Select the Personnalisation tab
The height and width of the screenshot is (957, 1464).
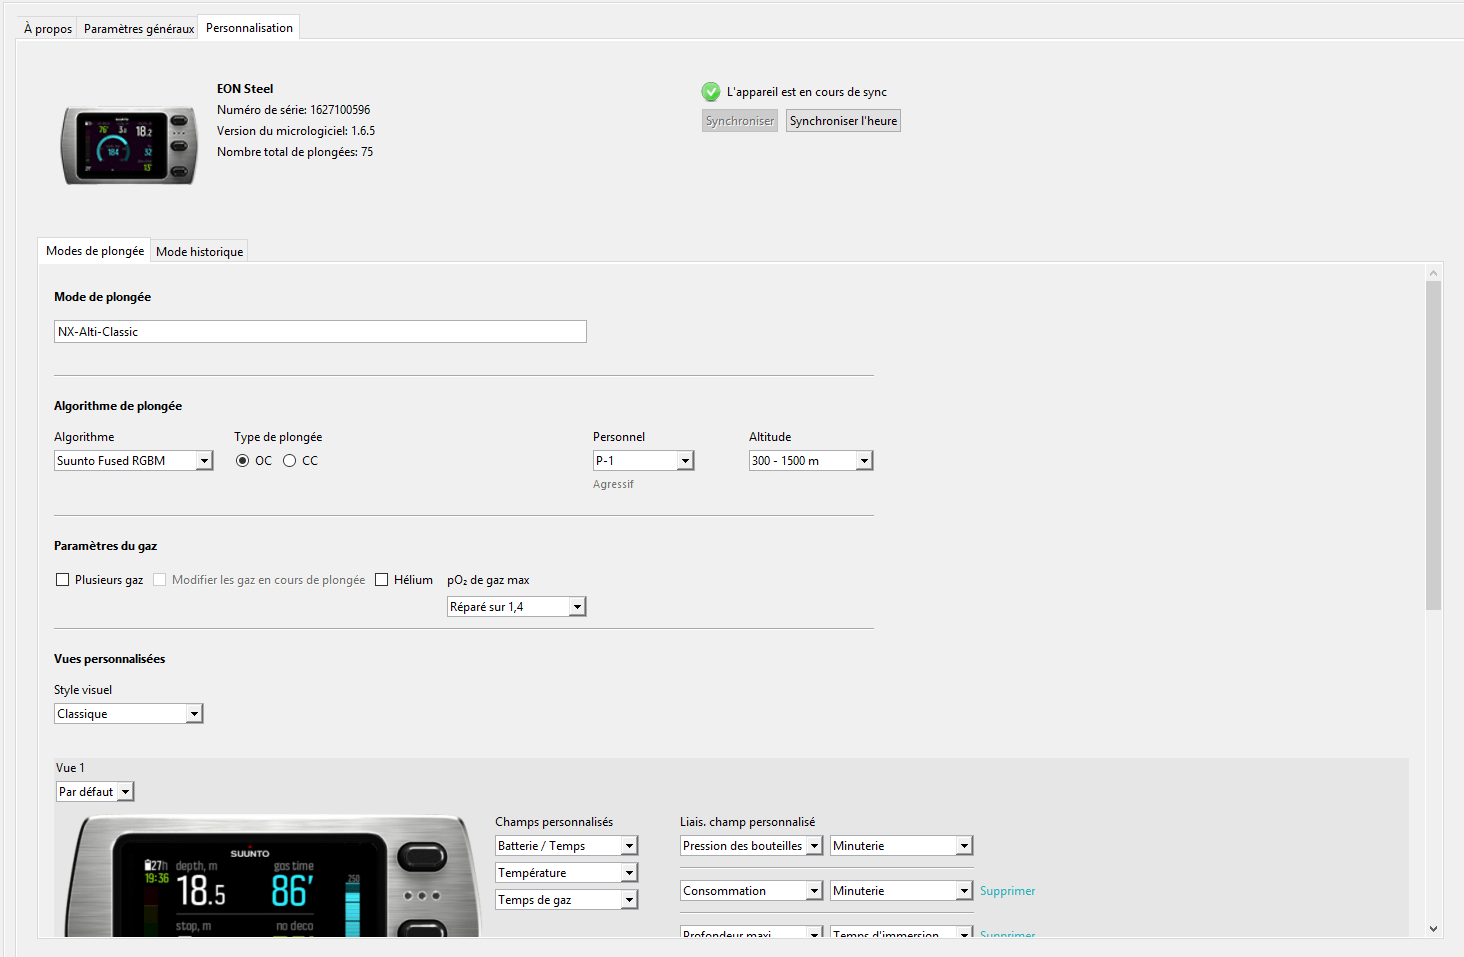point(249,28)
